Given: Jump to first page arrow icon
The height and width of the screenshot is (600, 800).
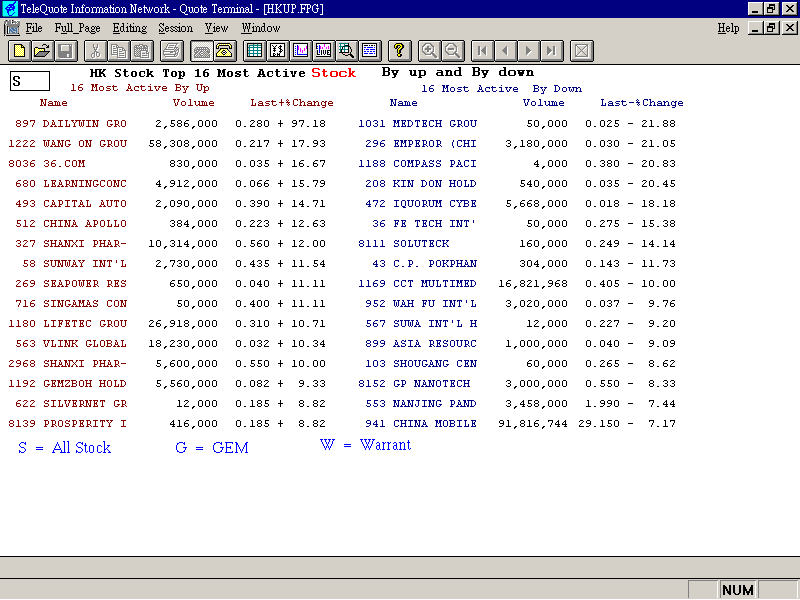Looking at the screenshot, I should (x=482, y=51).
